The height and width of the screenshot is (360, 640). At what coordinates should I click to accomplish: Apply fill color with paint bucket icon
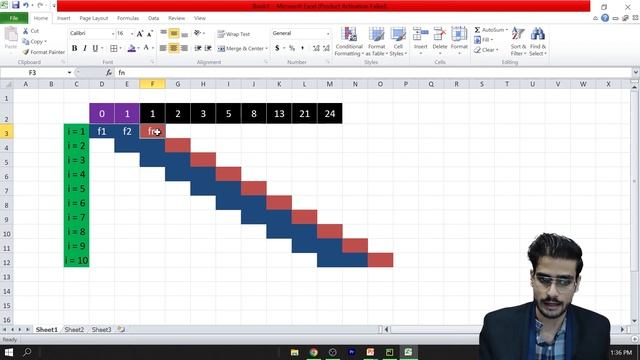[x=131, y=49]
